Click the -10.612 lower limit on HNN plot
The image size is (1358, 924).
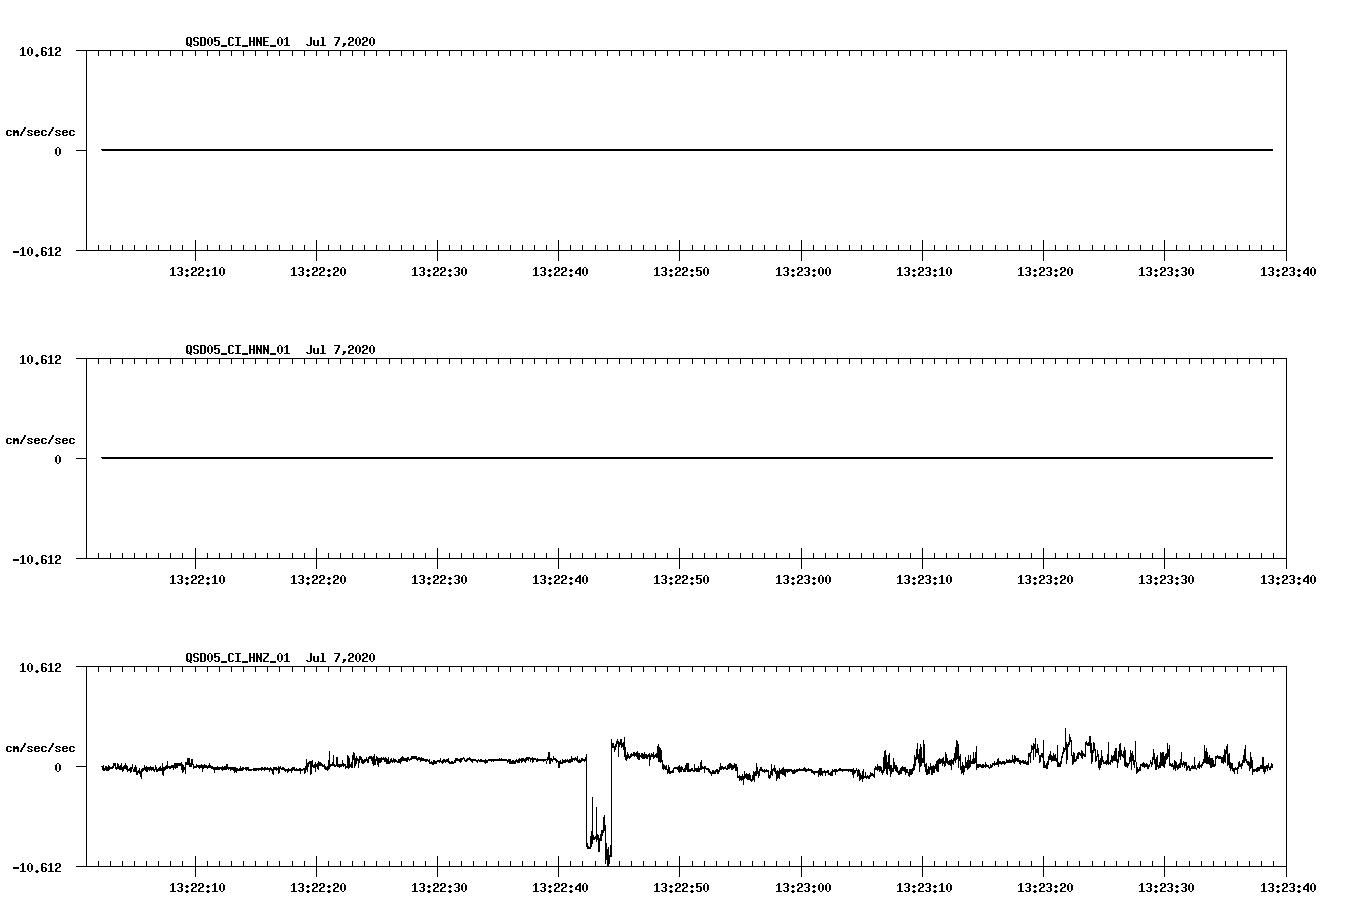[37, 559]
